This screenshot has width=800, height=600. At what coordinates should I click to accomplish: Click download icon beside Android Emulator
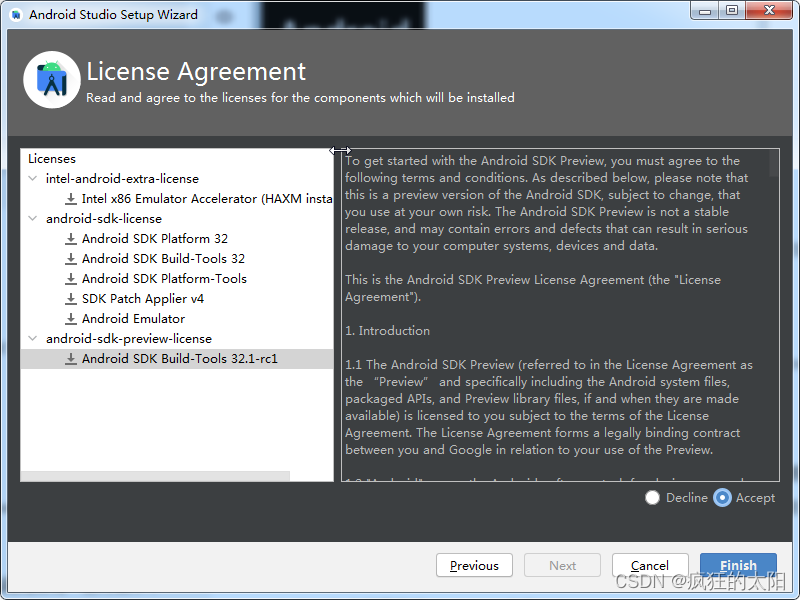tap(71, 319)
